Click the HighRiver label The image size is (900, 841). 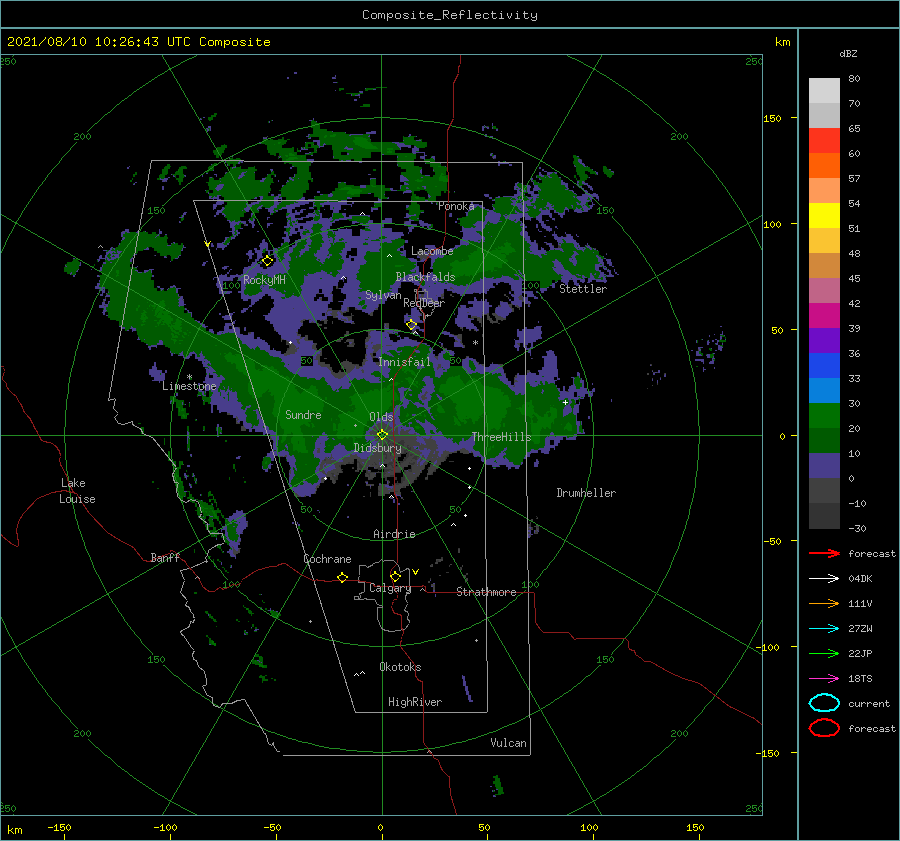[x=415, y=702]
